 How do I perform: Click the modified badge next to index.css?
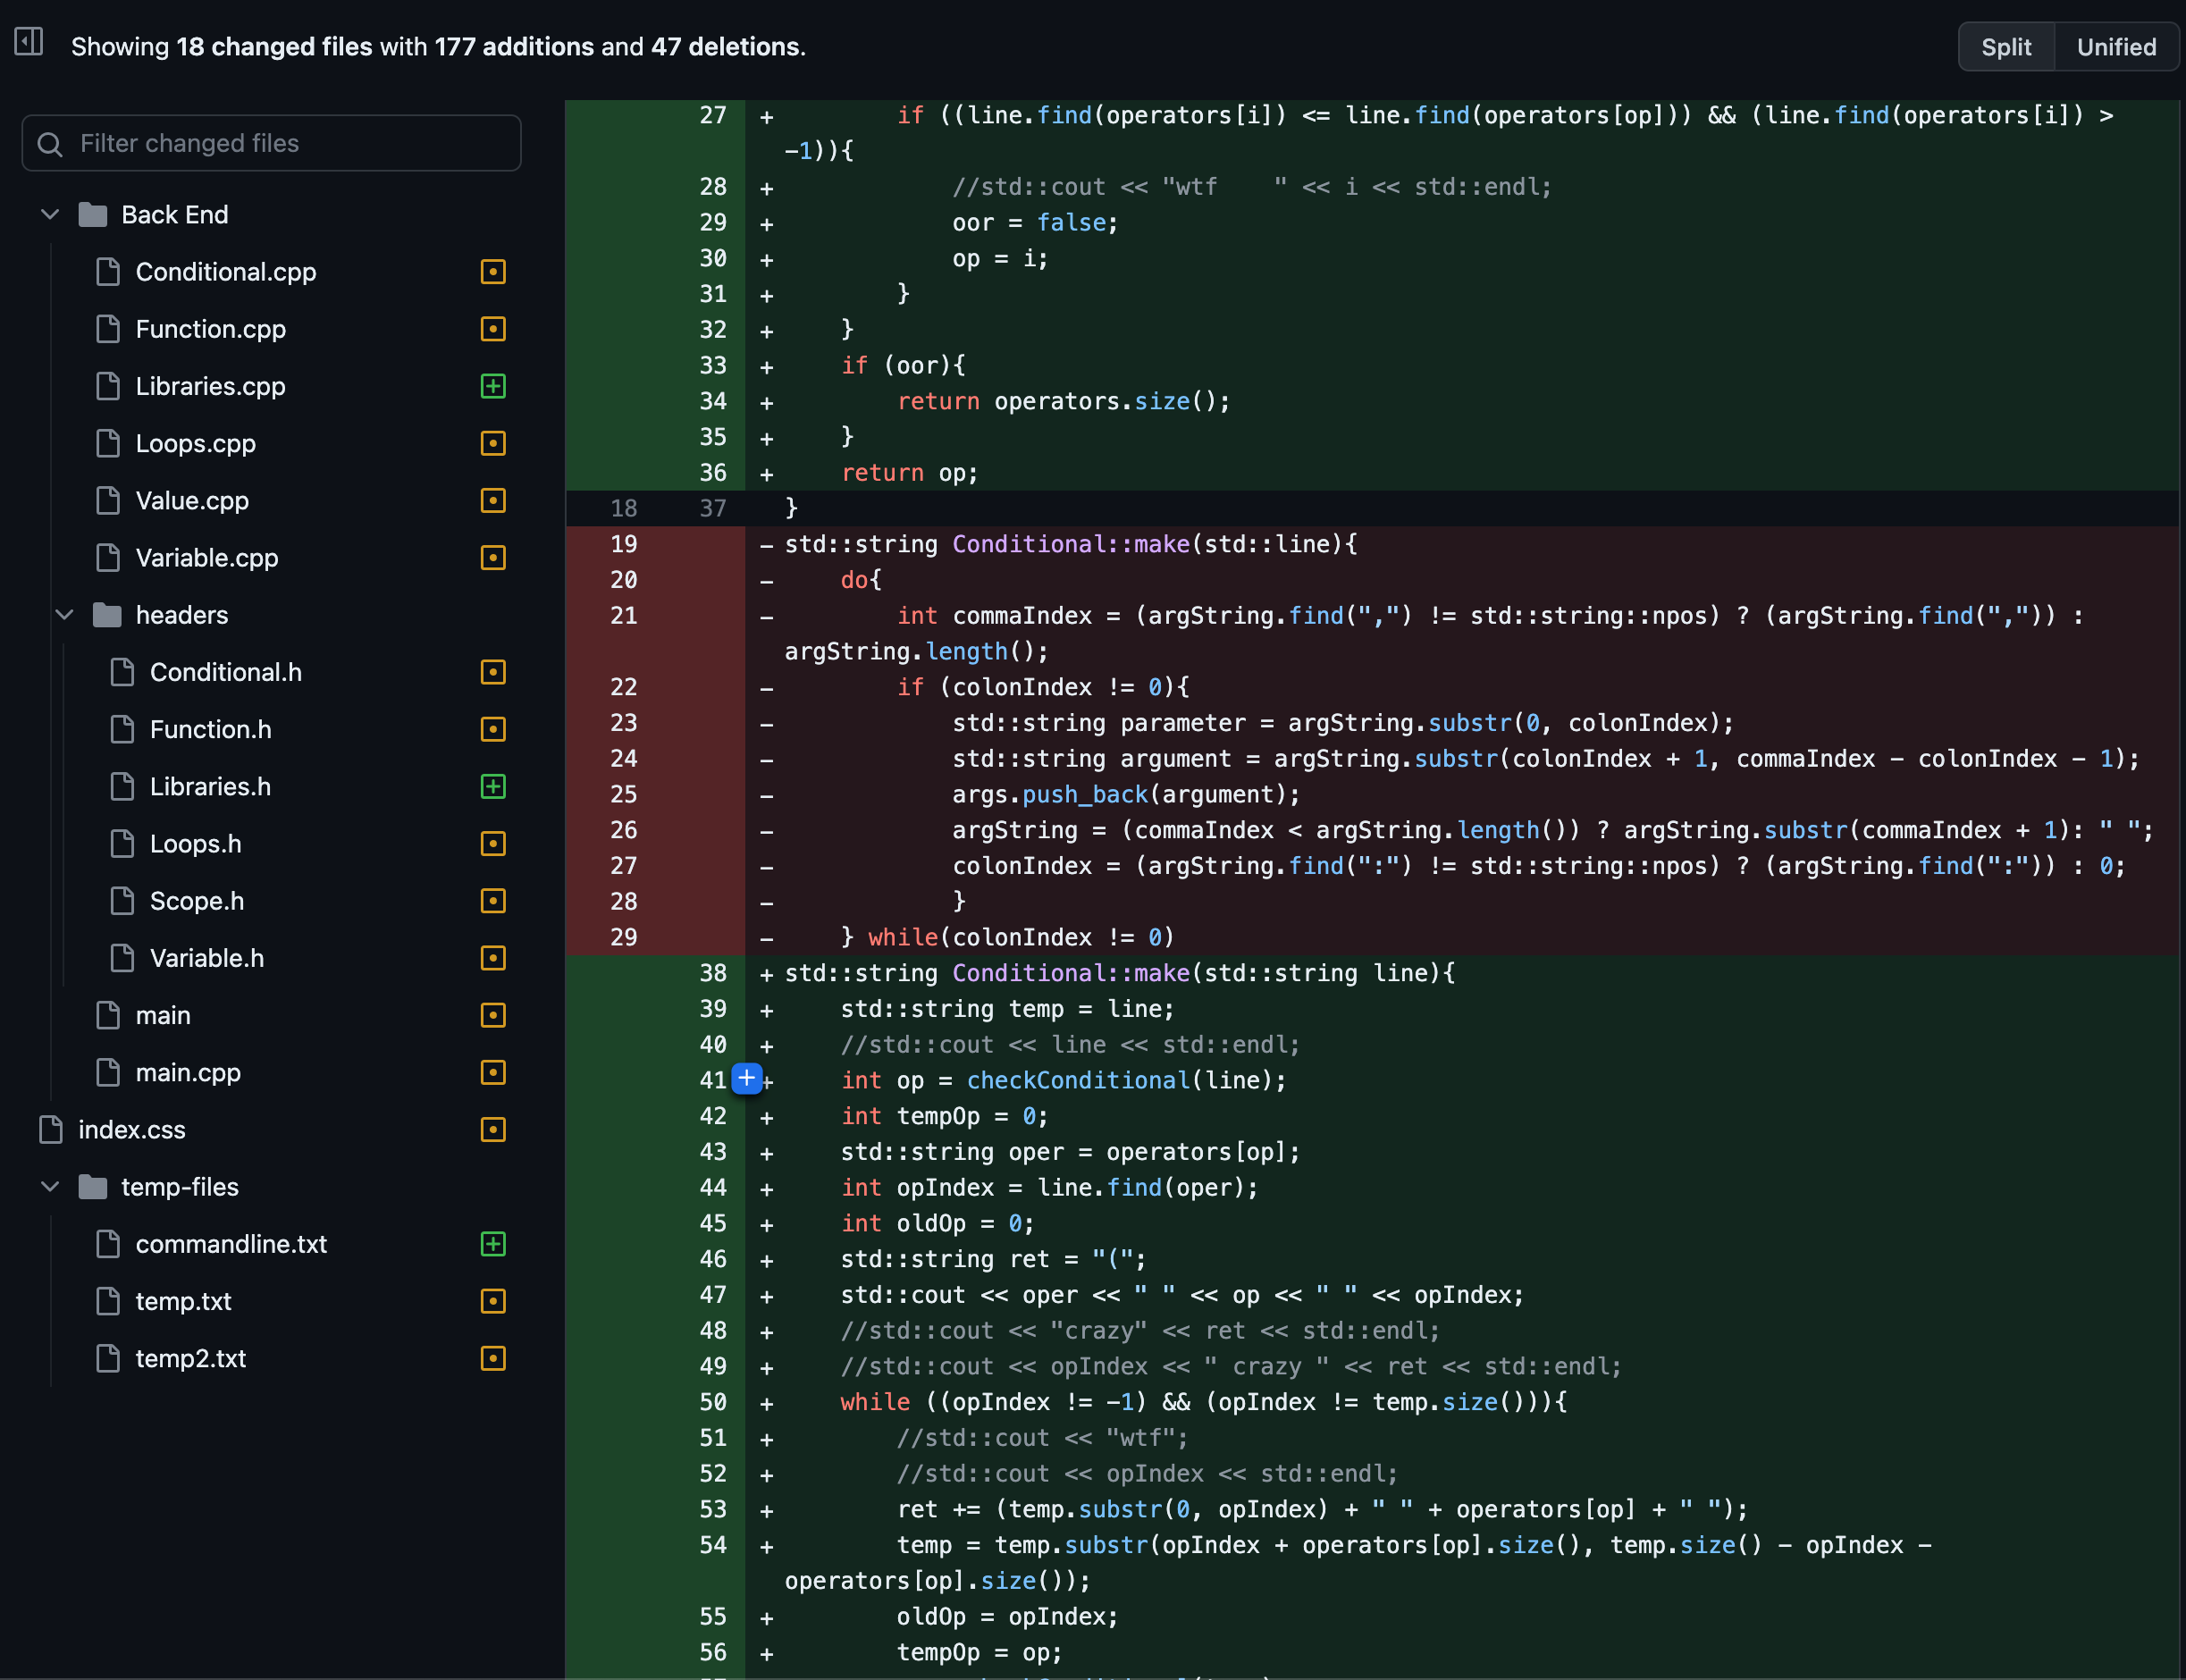493,1130
